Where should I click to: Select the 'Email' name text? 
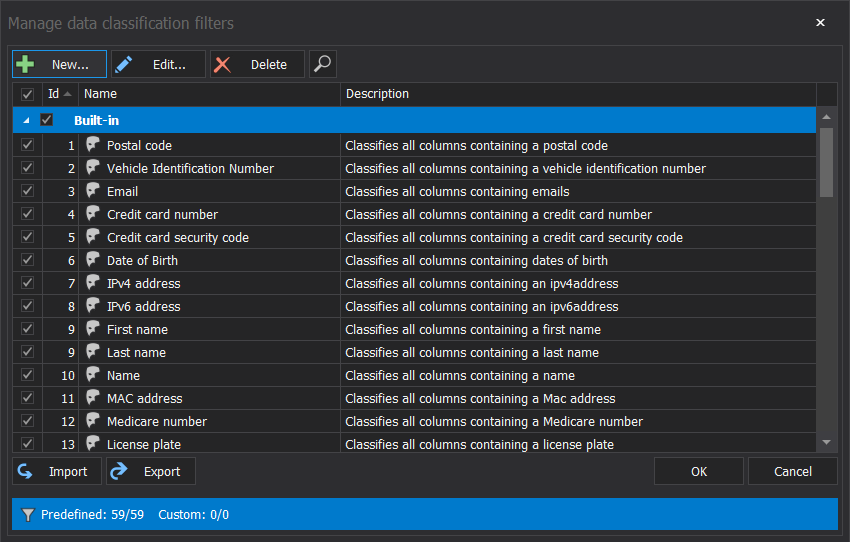click(123, 191)
